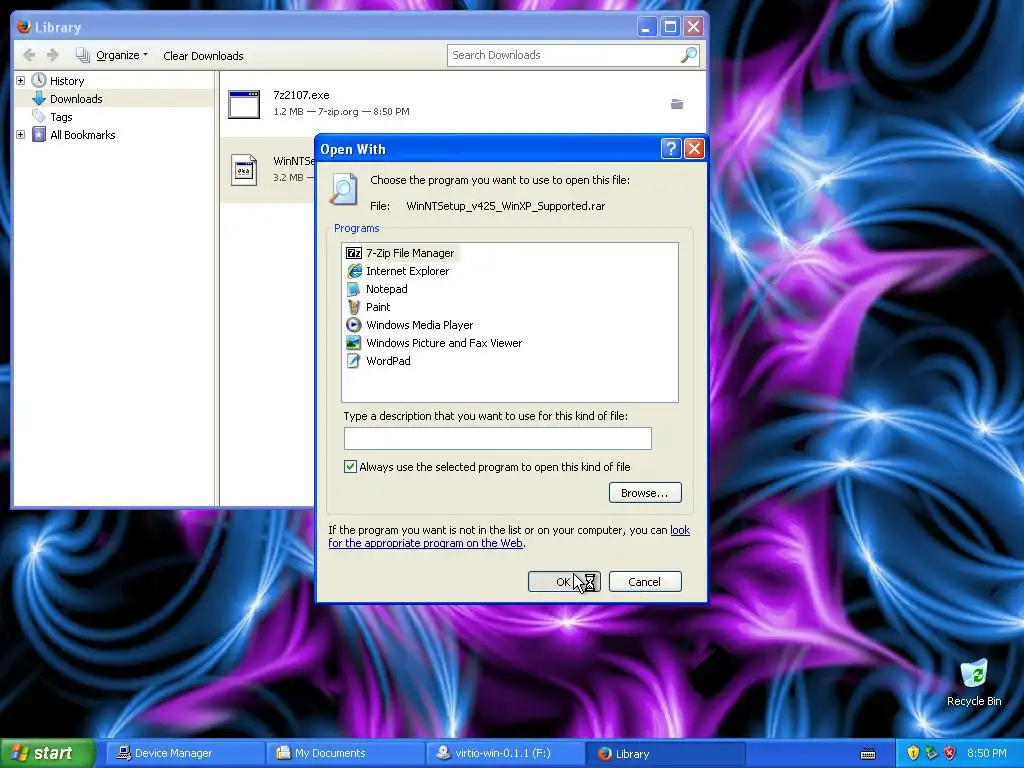Click the All Bookmarks star icon
Image resolution: width=1024 pixels, height=768 pixels.
click(x=39, y=135)
